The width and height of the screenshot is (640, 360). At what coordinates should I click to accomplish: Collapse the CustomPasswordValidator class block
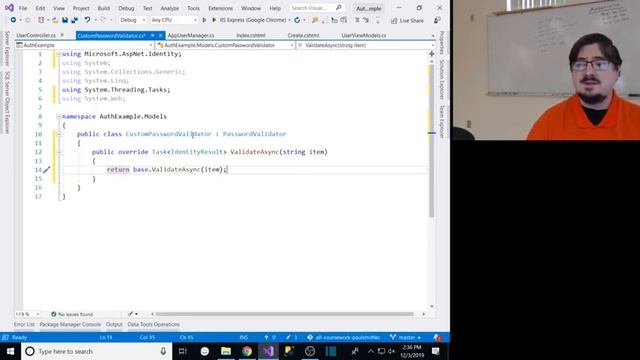click(59, 134)
